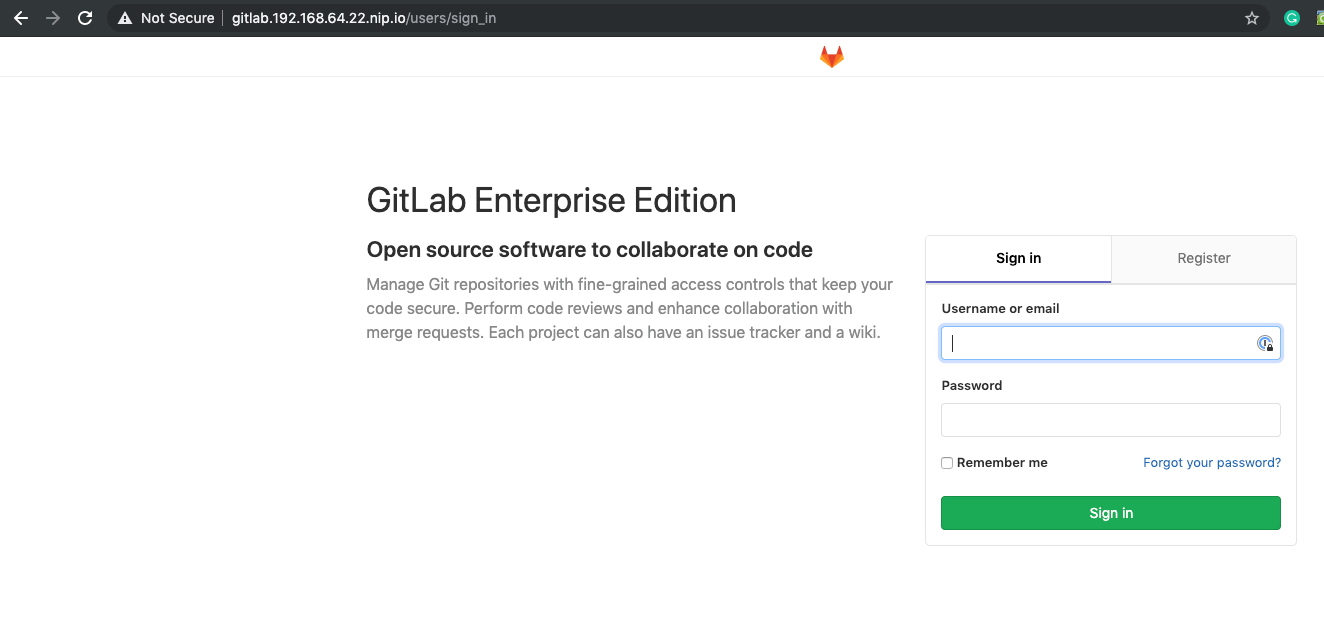Screen dimensions: 1324x626
Task: Click the GitLab fox logo
Action: pyautogui.click(x=831, y=57)
